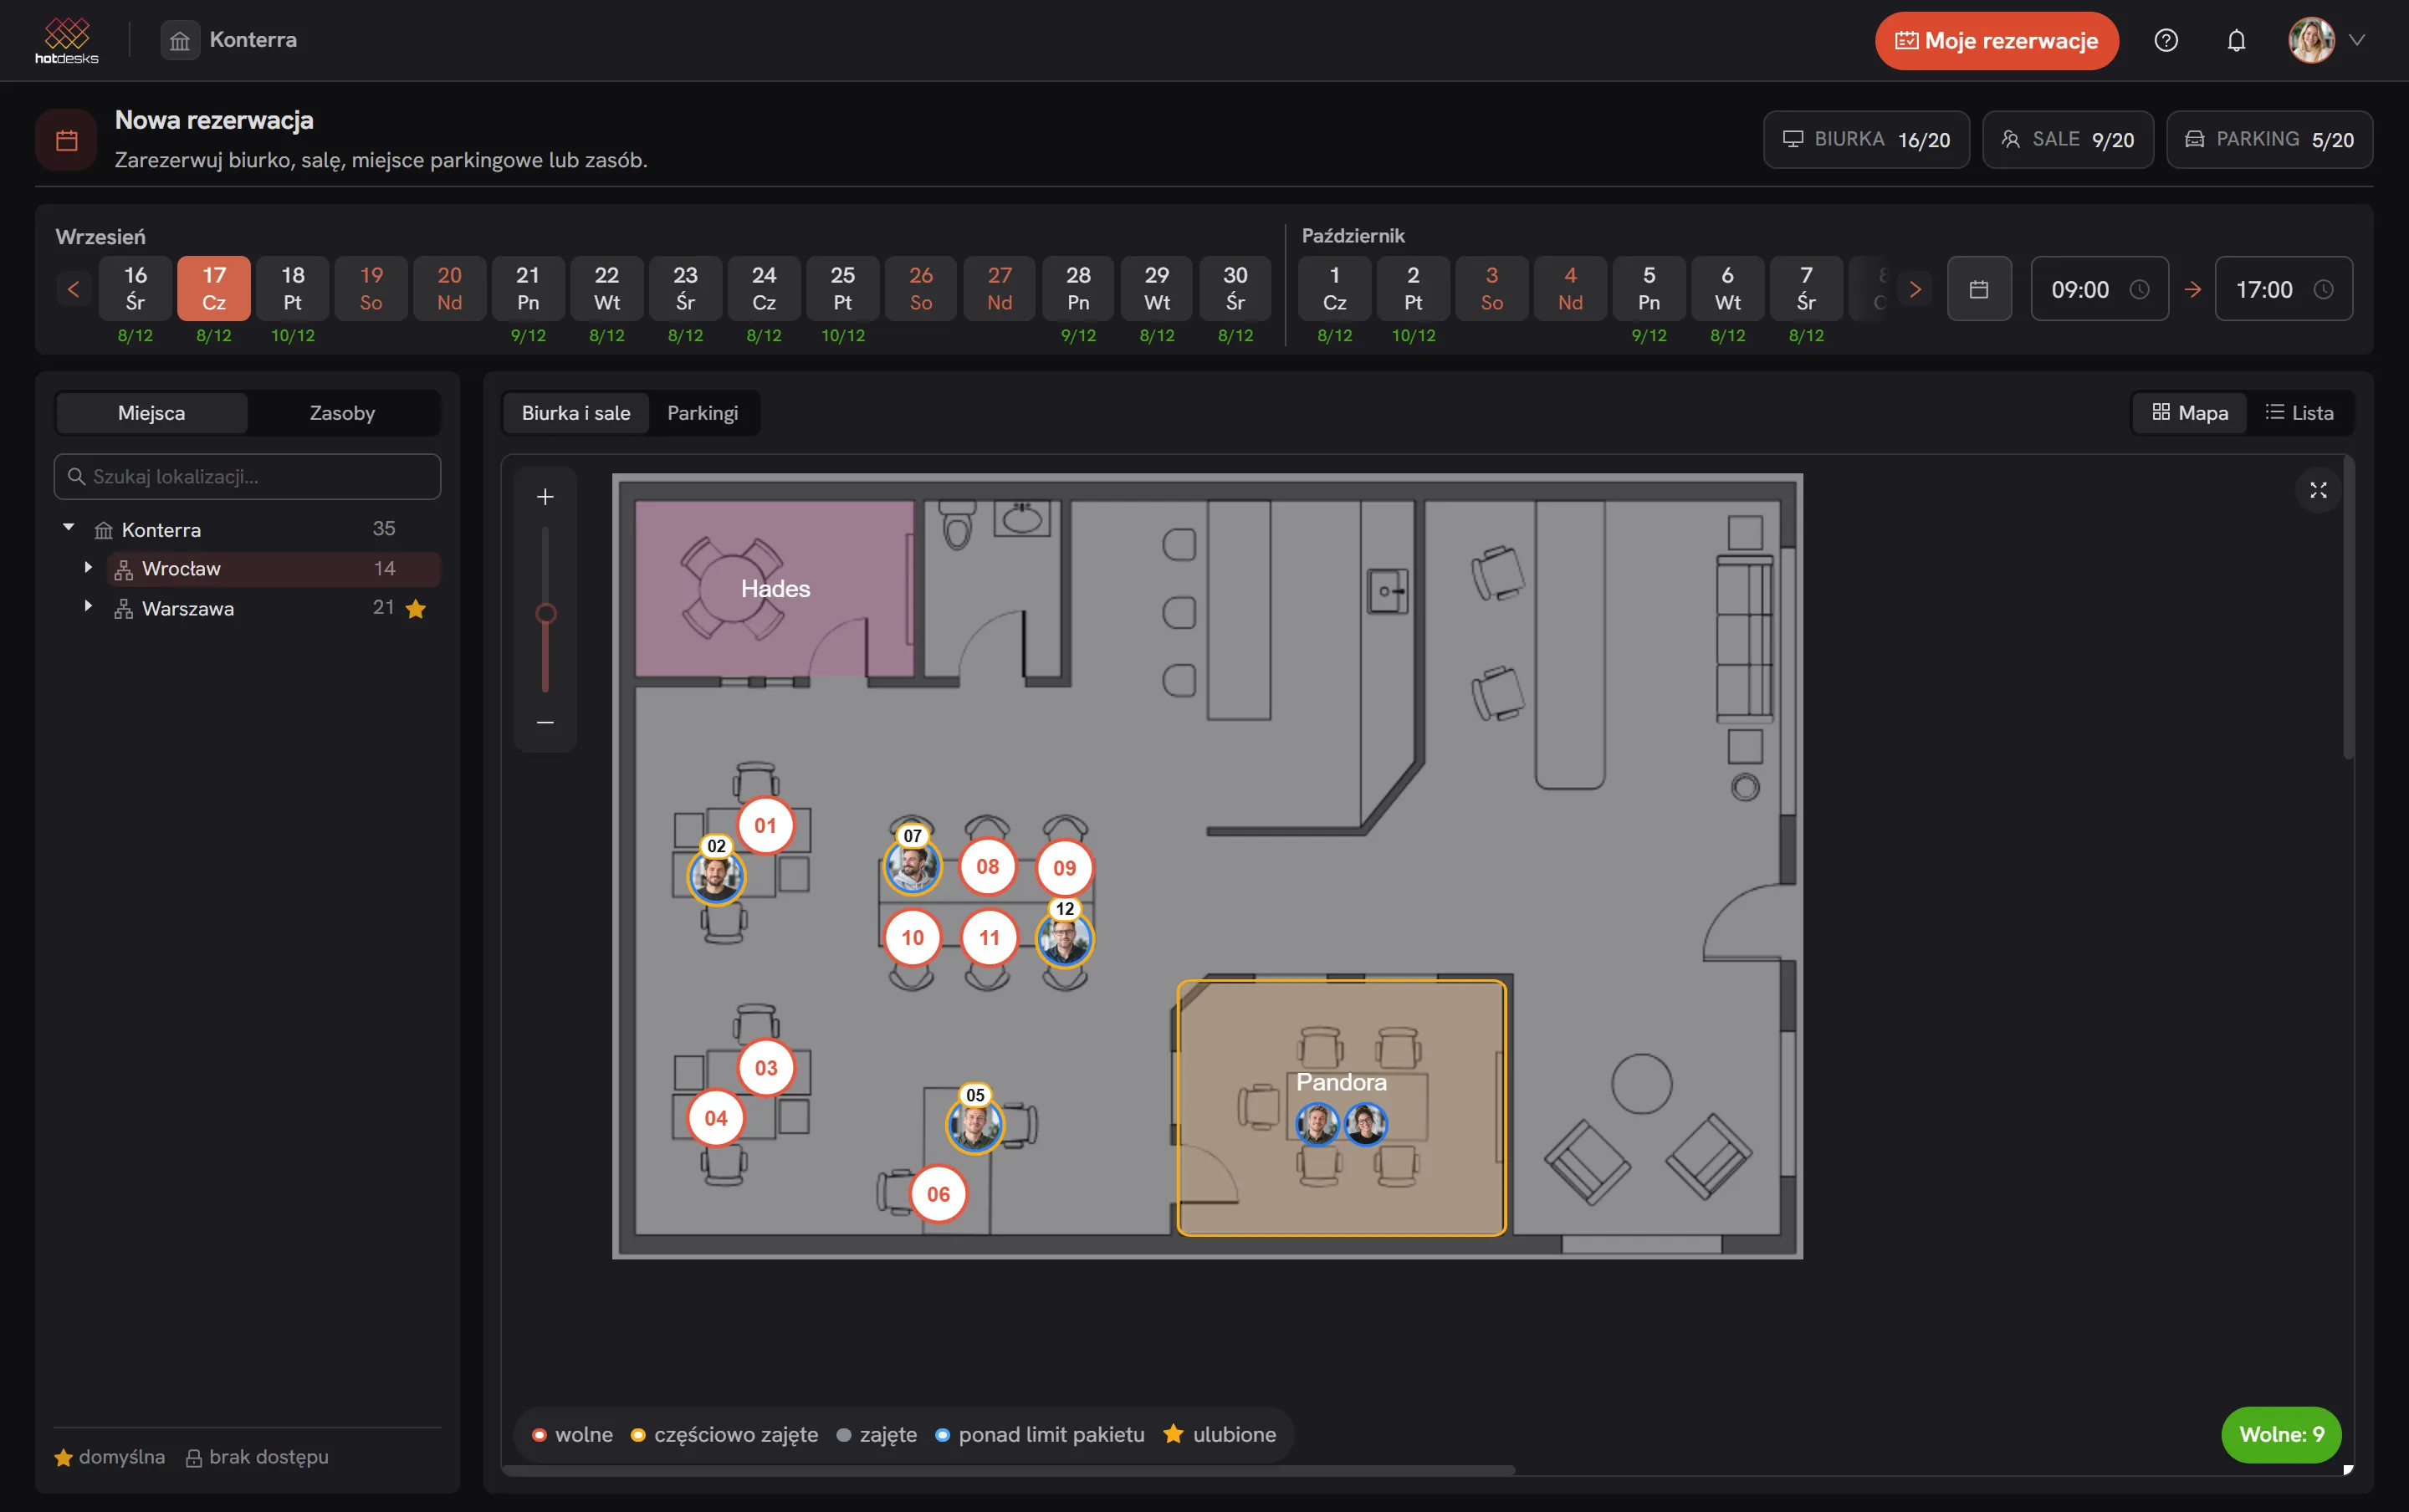
Task: Open Moje rezerwacje
Action: point(1996,41)
